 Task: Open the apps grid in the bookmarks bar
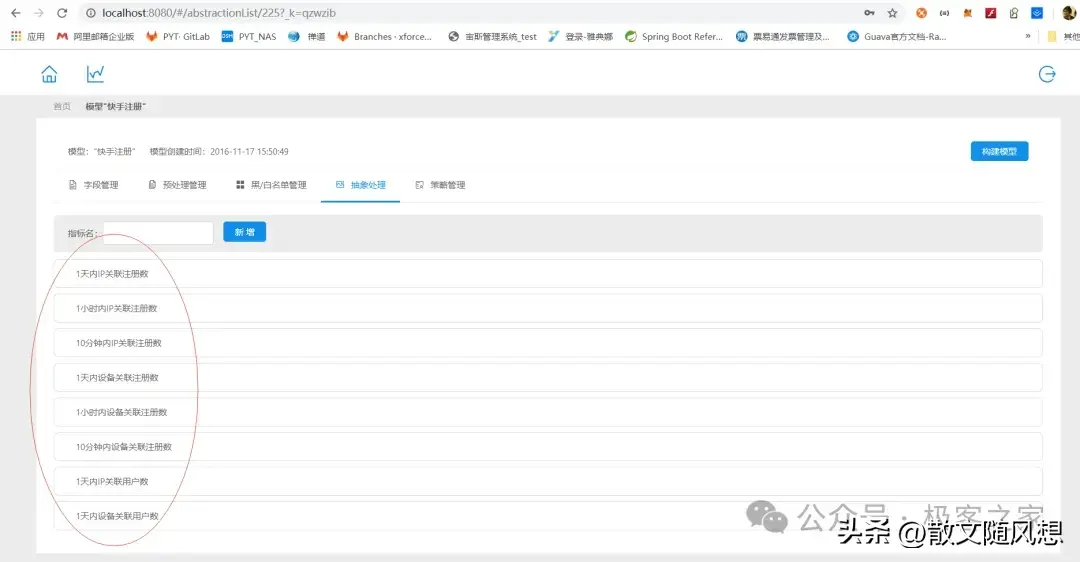pos(16,36)
